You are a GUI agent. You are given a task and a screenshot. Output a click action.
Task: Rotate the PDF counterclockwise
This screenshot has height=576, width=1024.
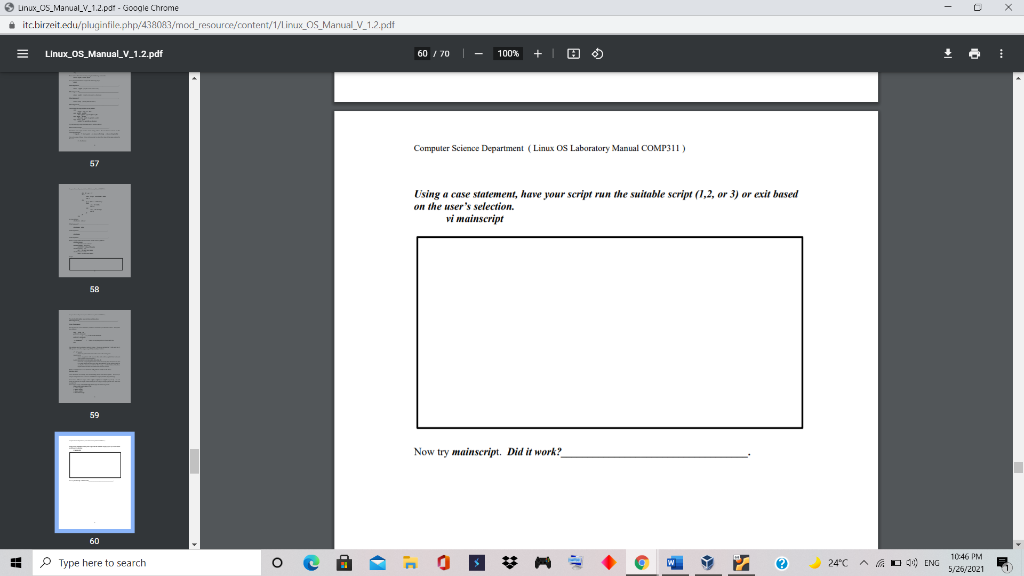pos(598,54)
